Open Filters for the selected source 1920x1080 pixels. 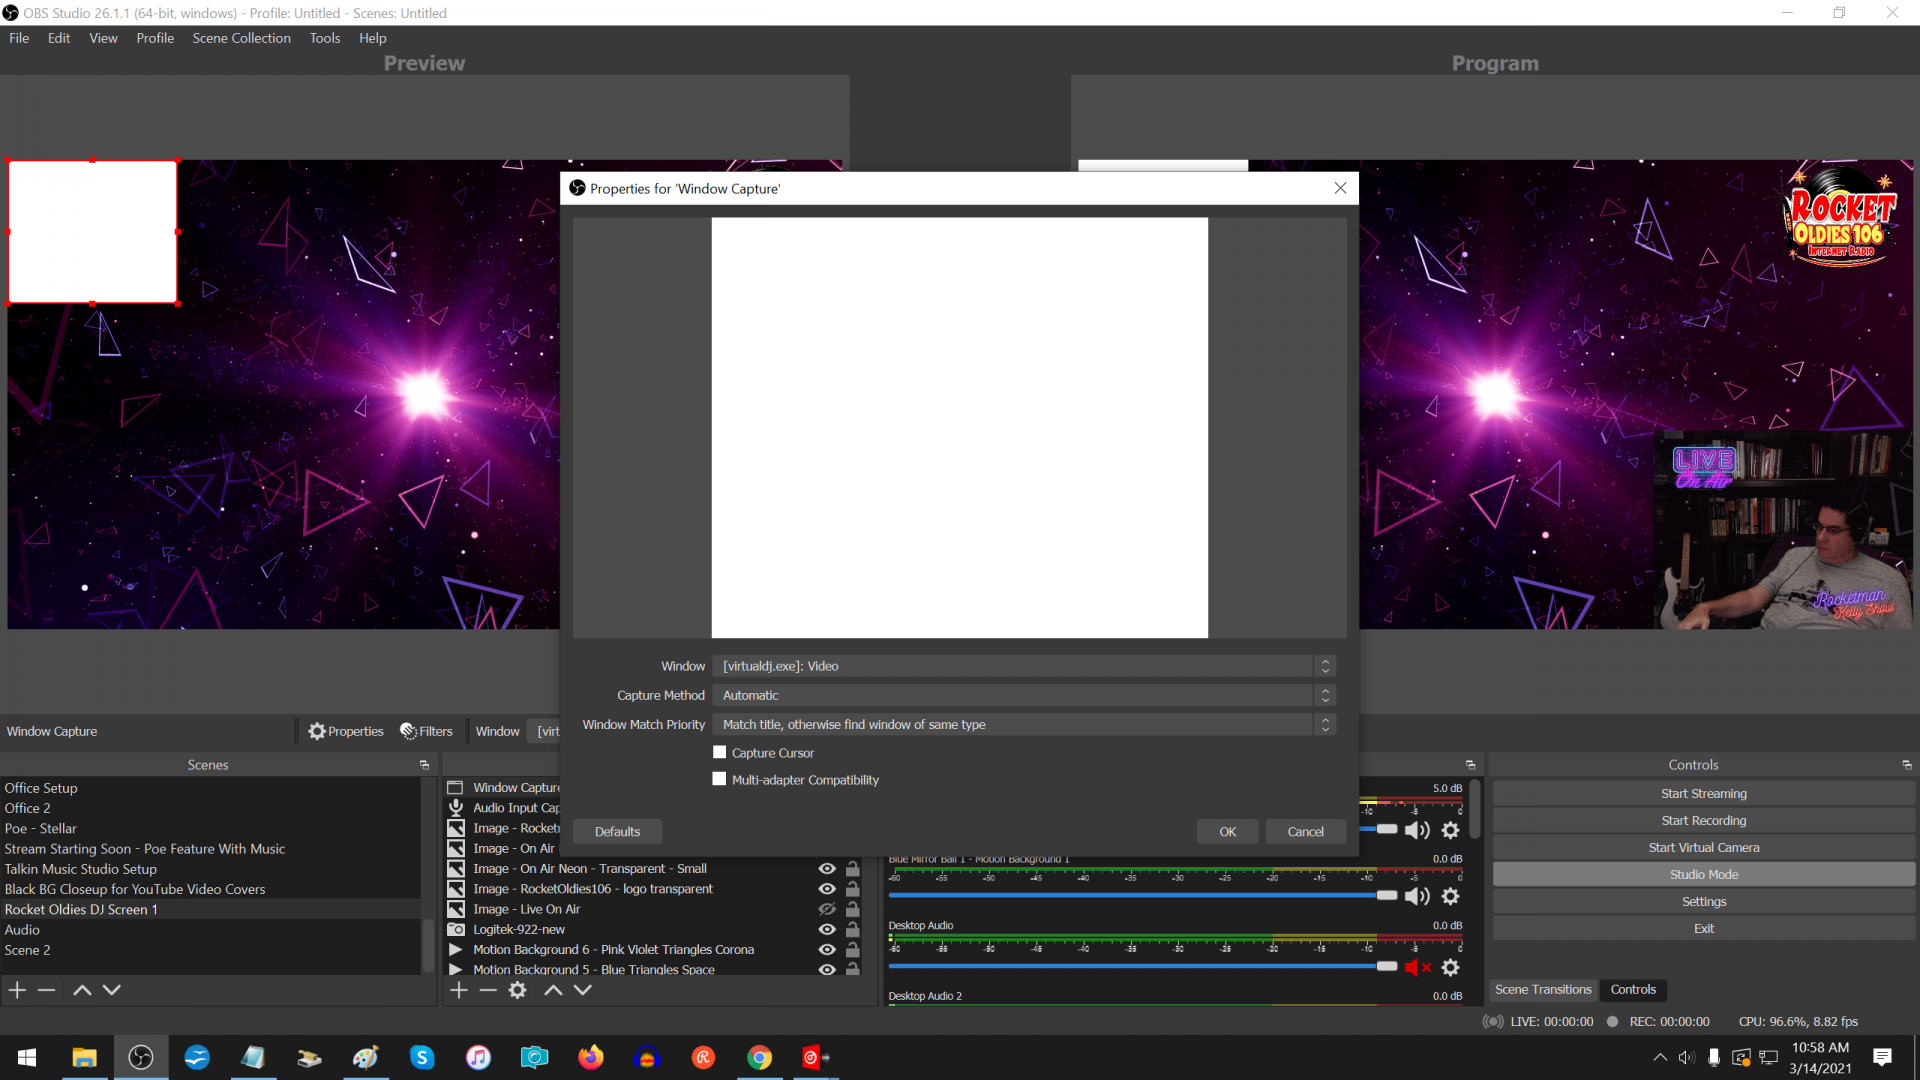(426, 731)
